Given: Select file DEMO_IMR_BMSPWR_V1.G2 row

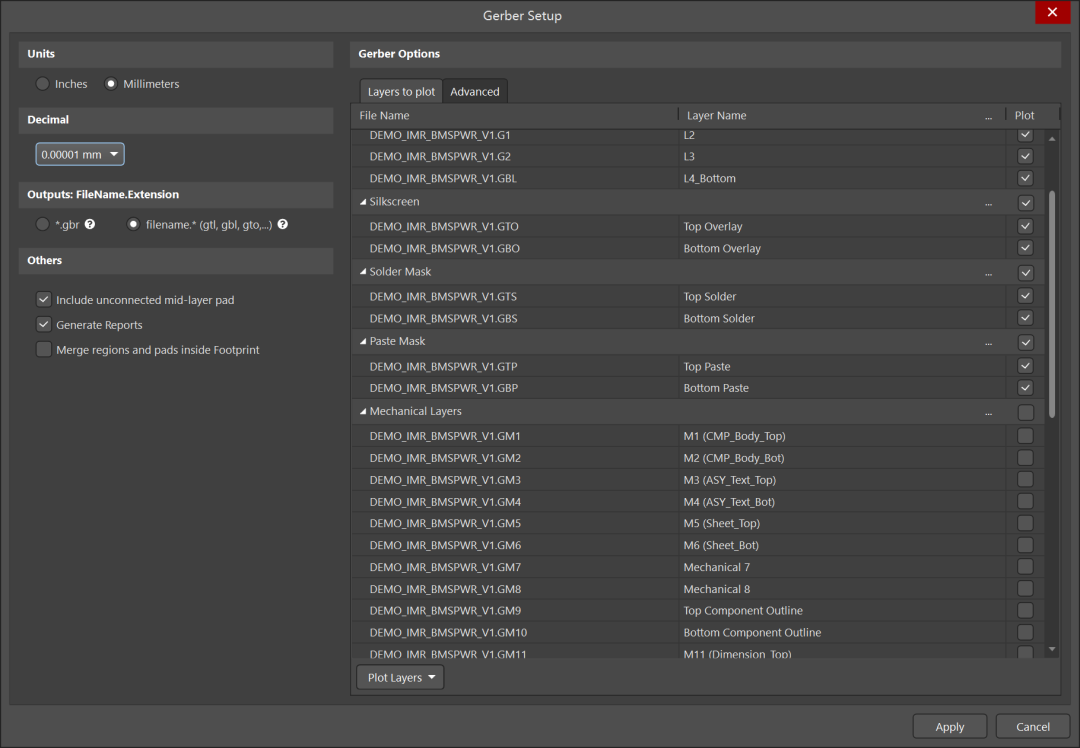Looking at the screenshot, I should 698,156.
